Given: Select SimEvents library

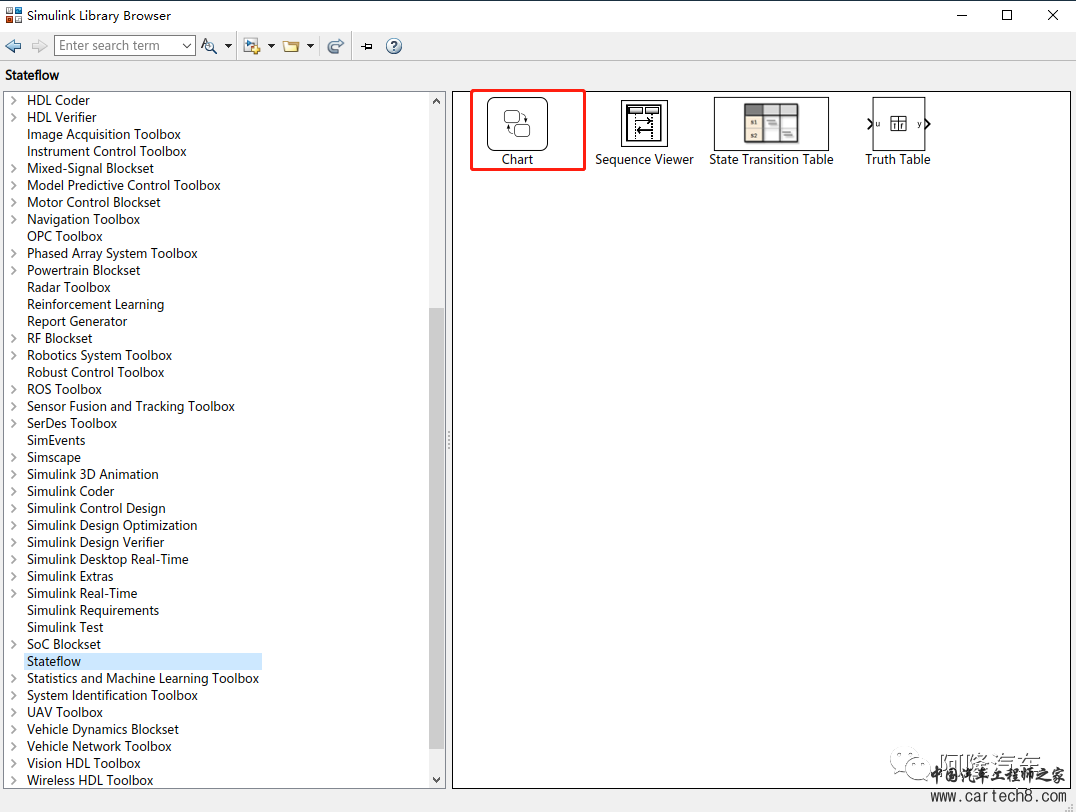Looking at the screenshot, I should (56, 441).
